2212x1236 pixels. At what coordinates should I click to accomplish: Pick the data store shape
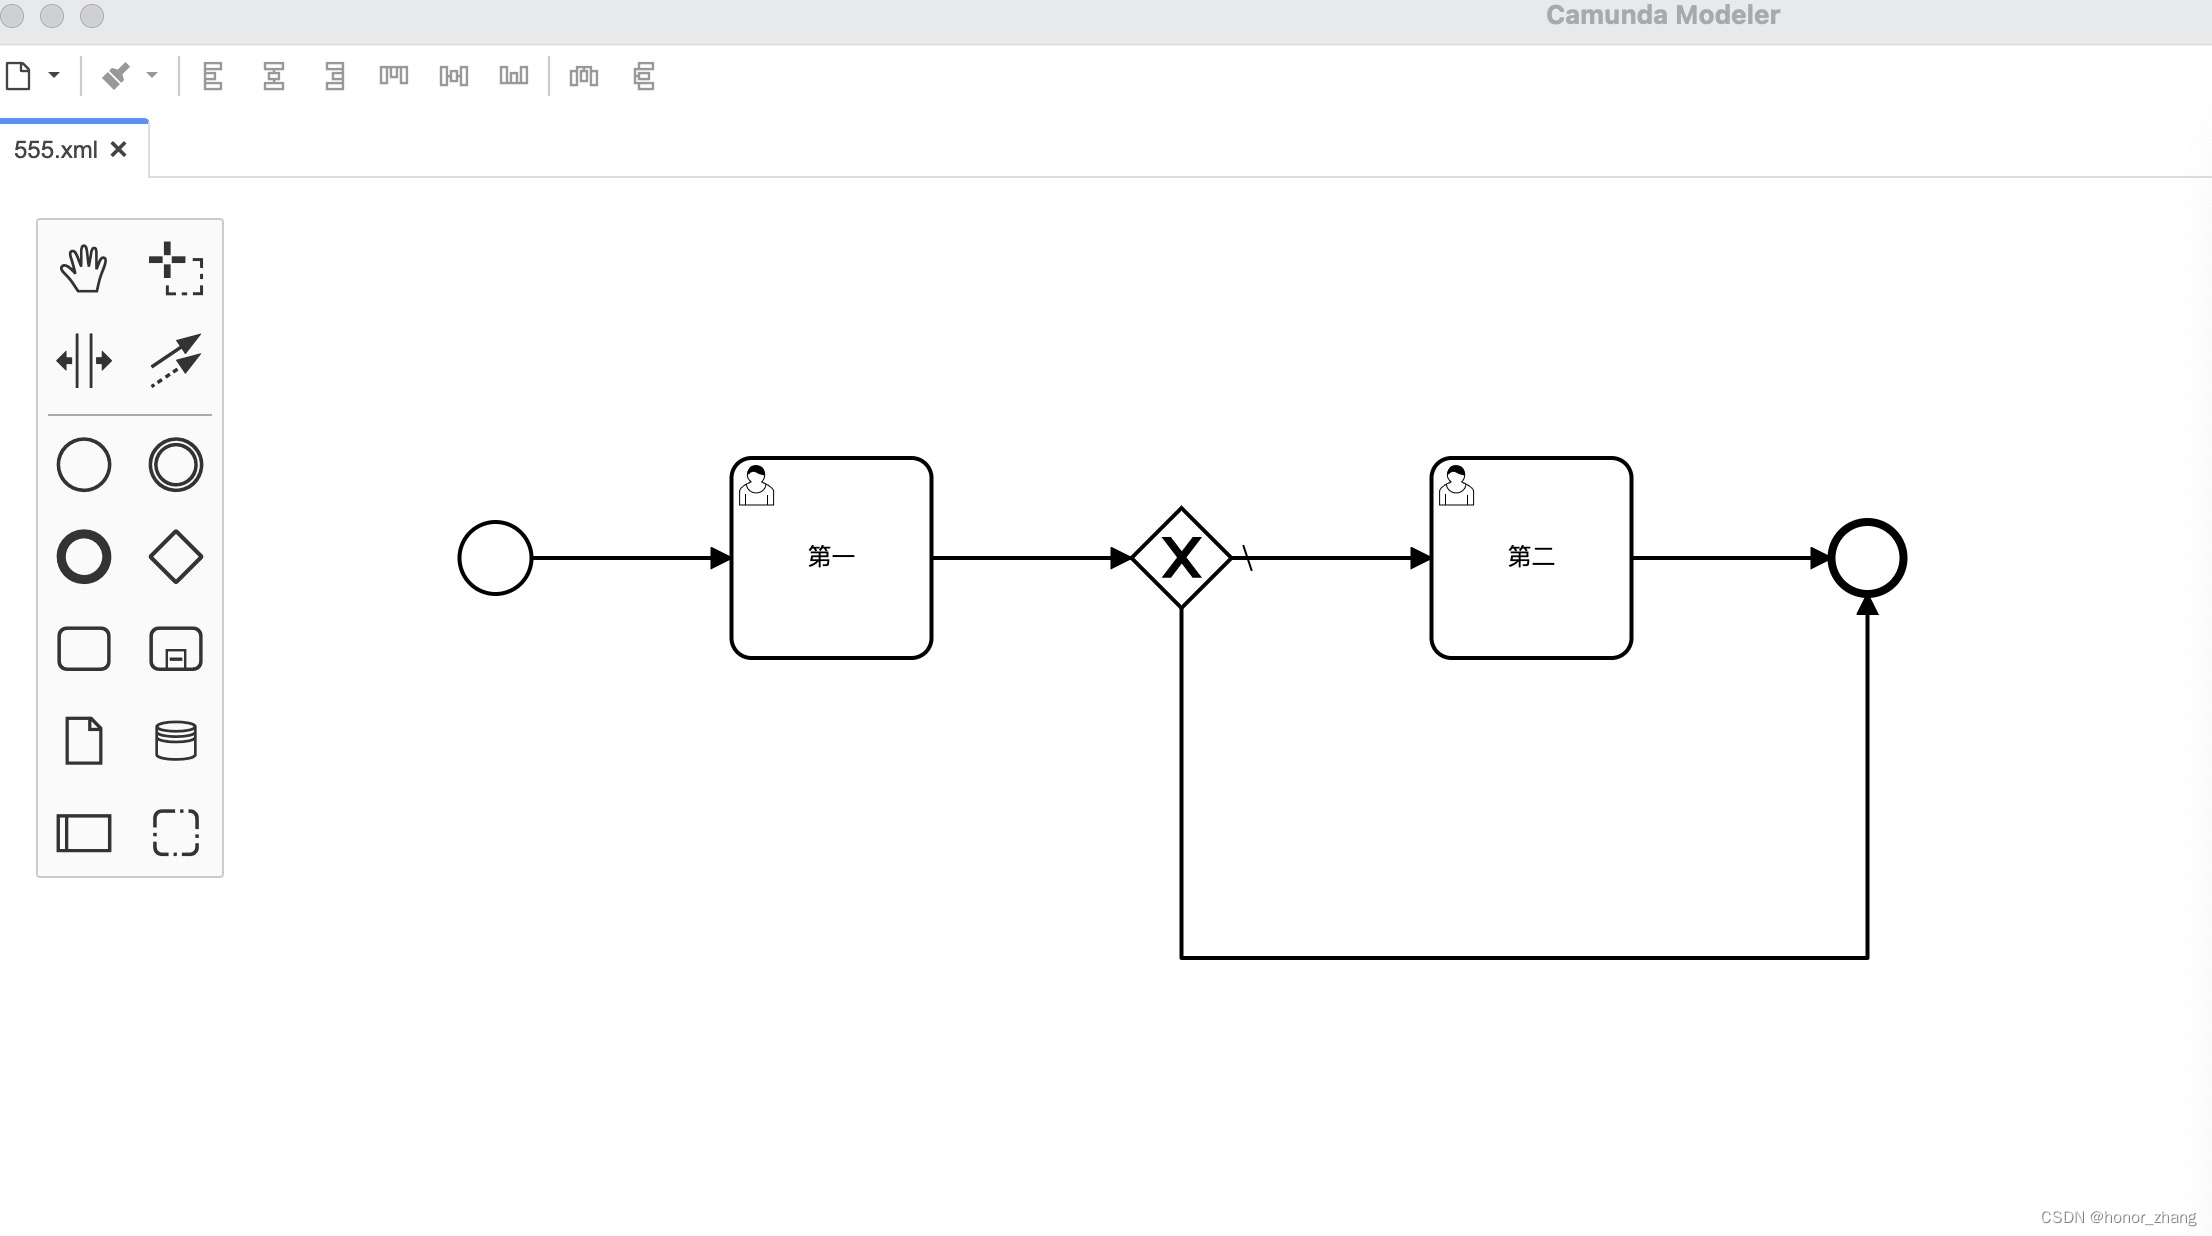coord(176,740)
